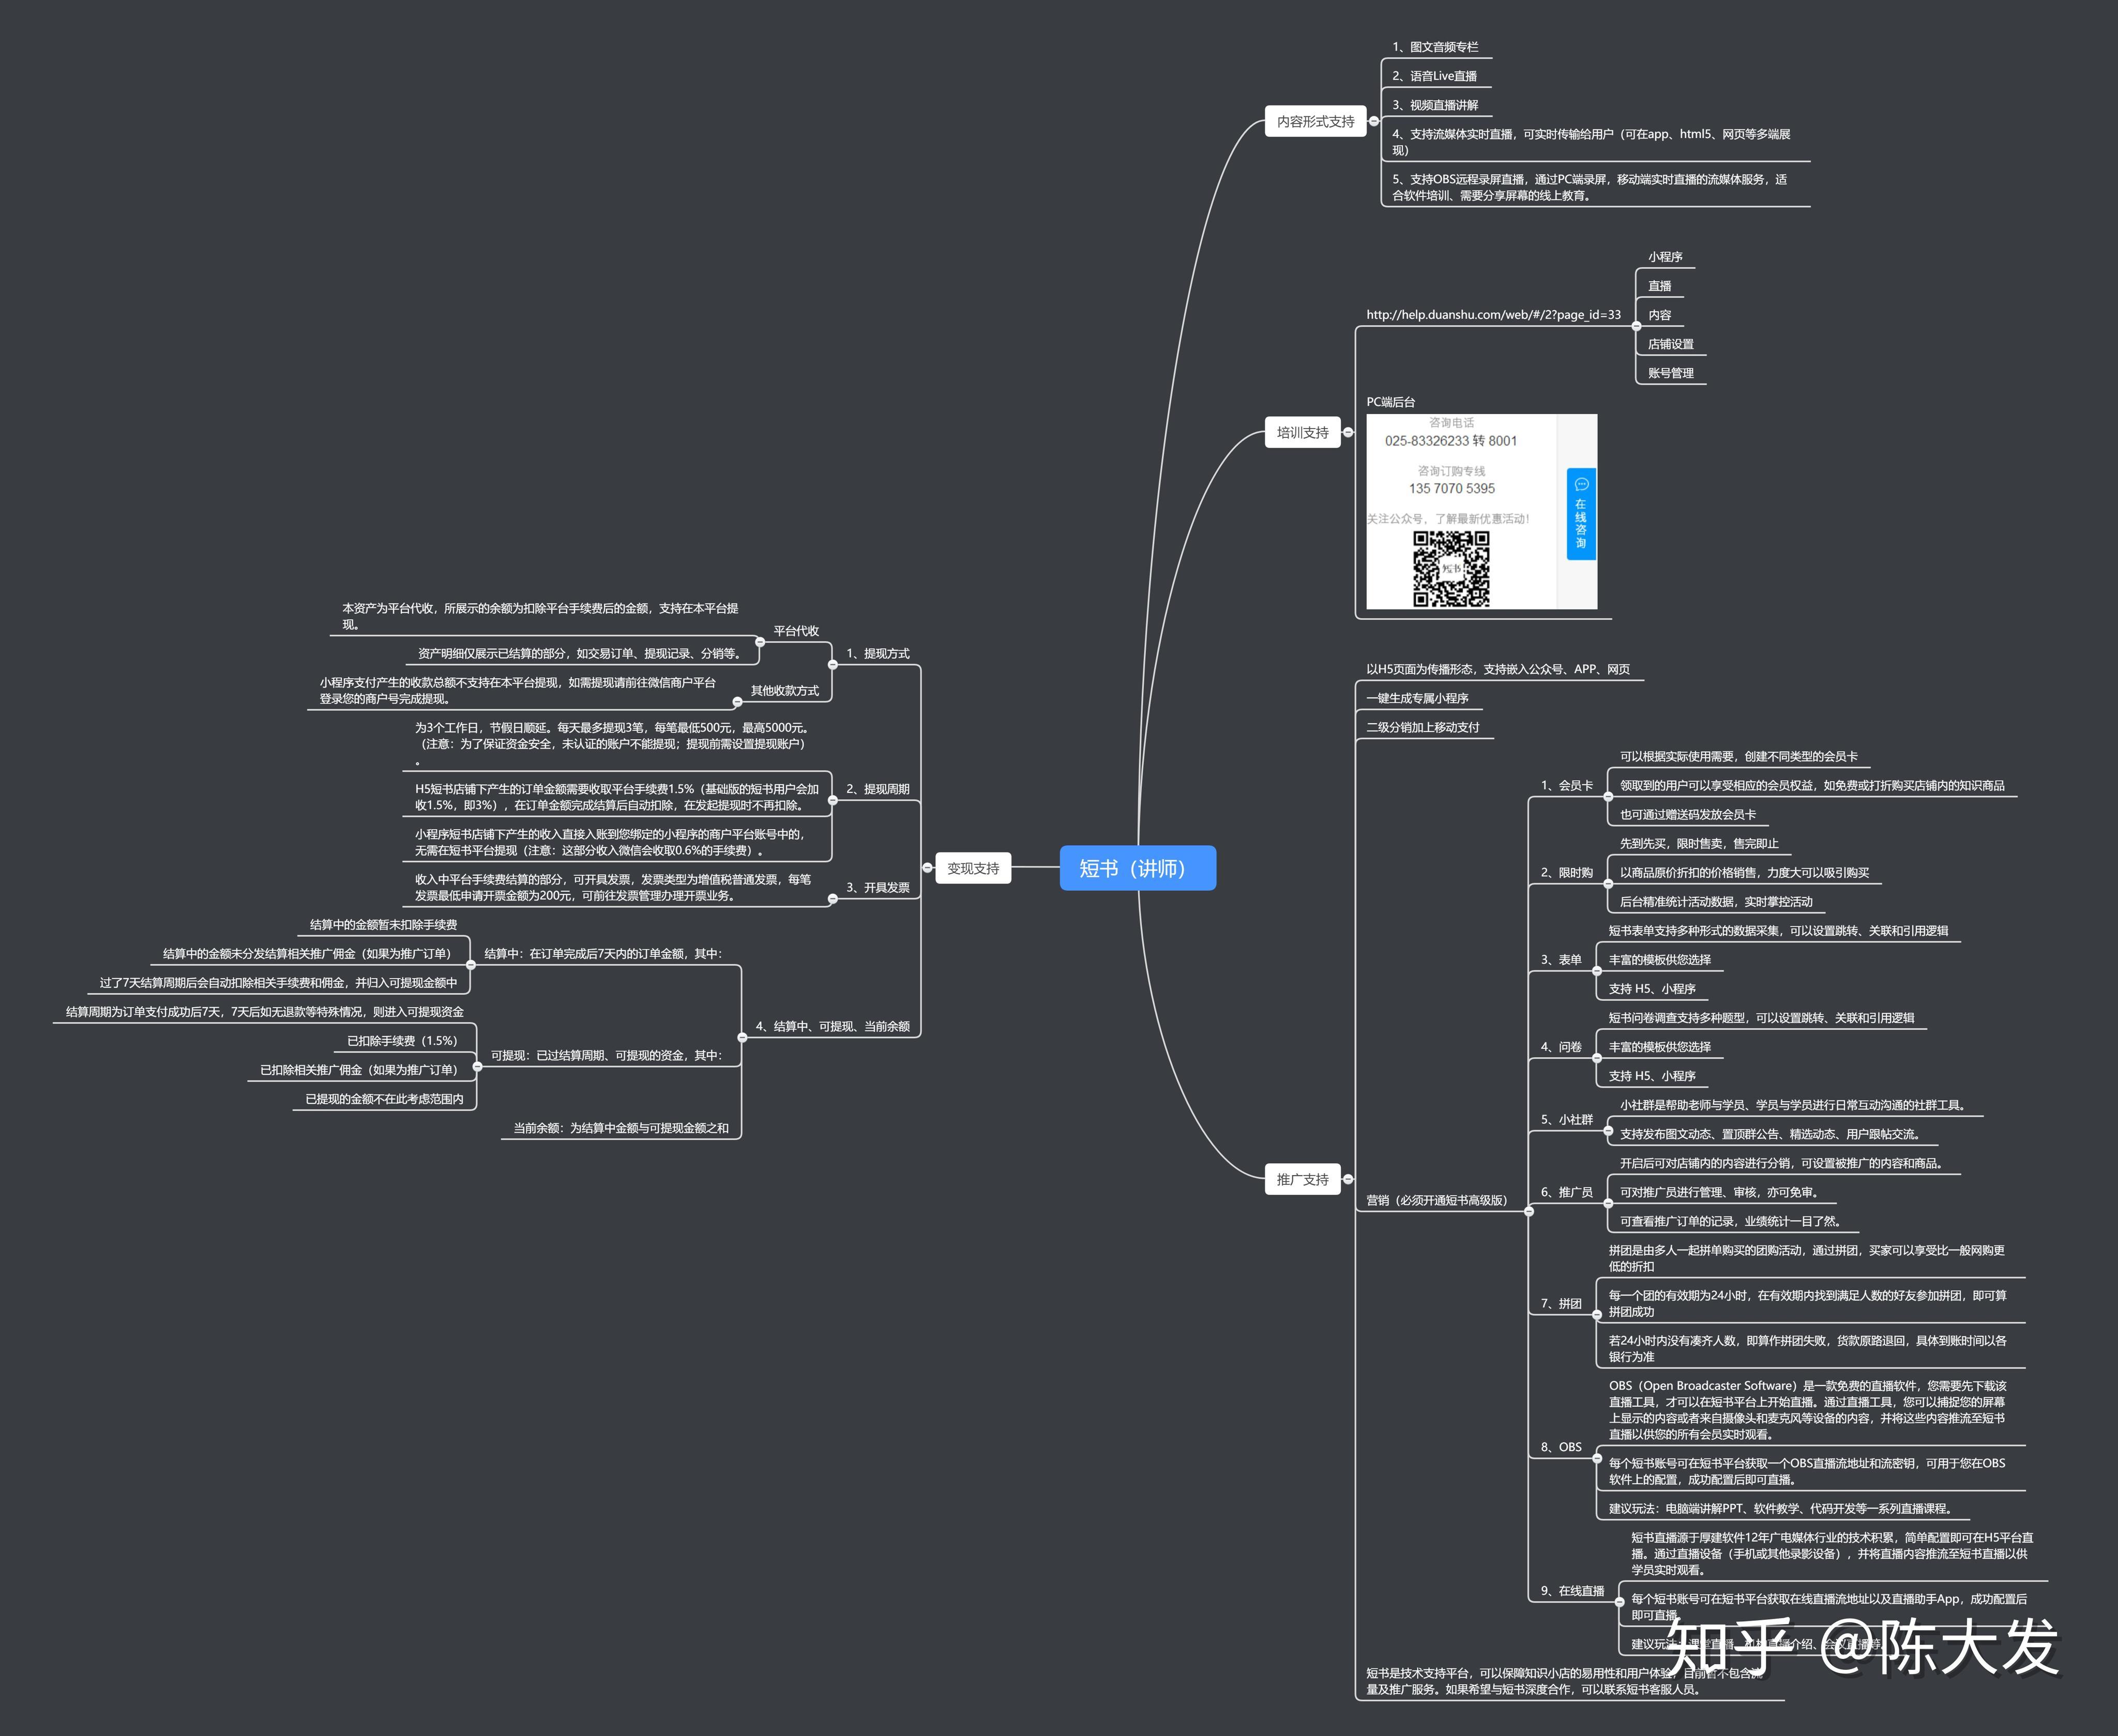Collapse the 其他收款方式 node
Screen dimensions: 2118x1736
737,702
